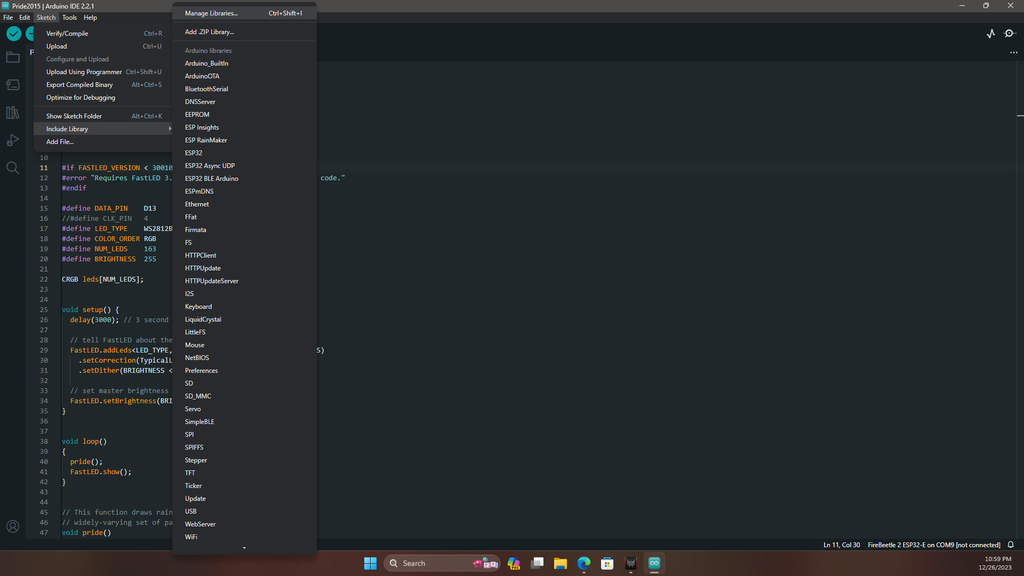Open the Windows Start menu
The width and height of the screenshot is (1024, 576).
(370, 563)
